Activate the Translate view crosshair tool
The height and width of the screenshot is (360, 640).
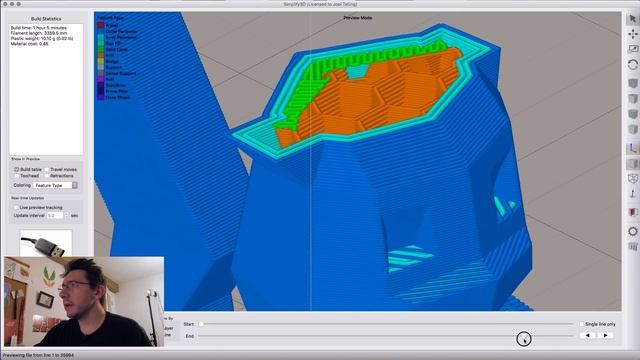point(633,34)
